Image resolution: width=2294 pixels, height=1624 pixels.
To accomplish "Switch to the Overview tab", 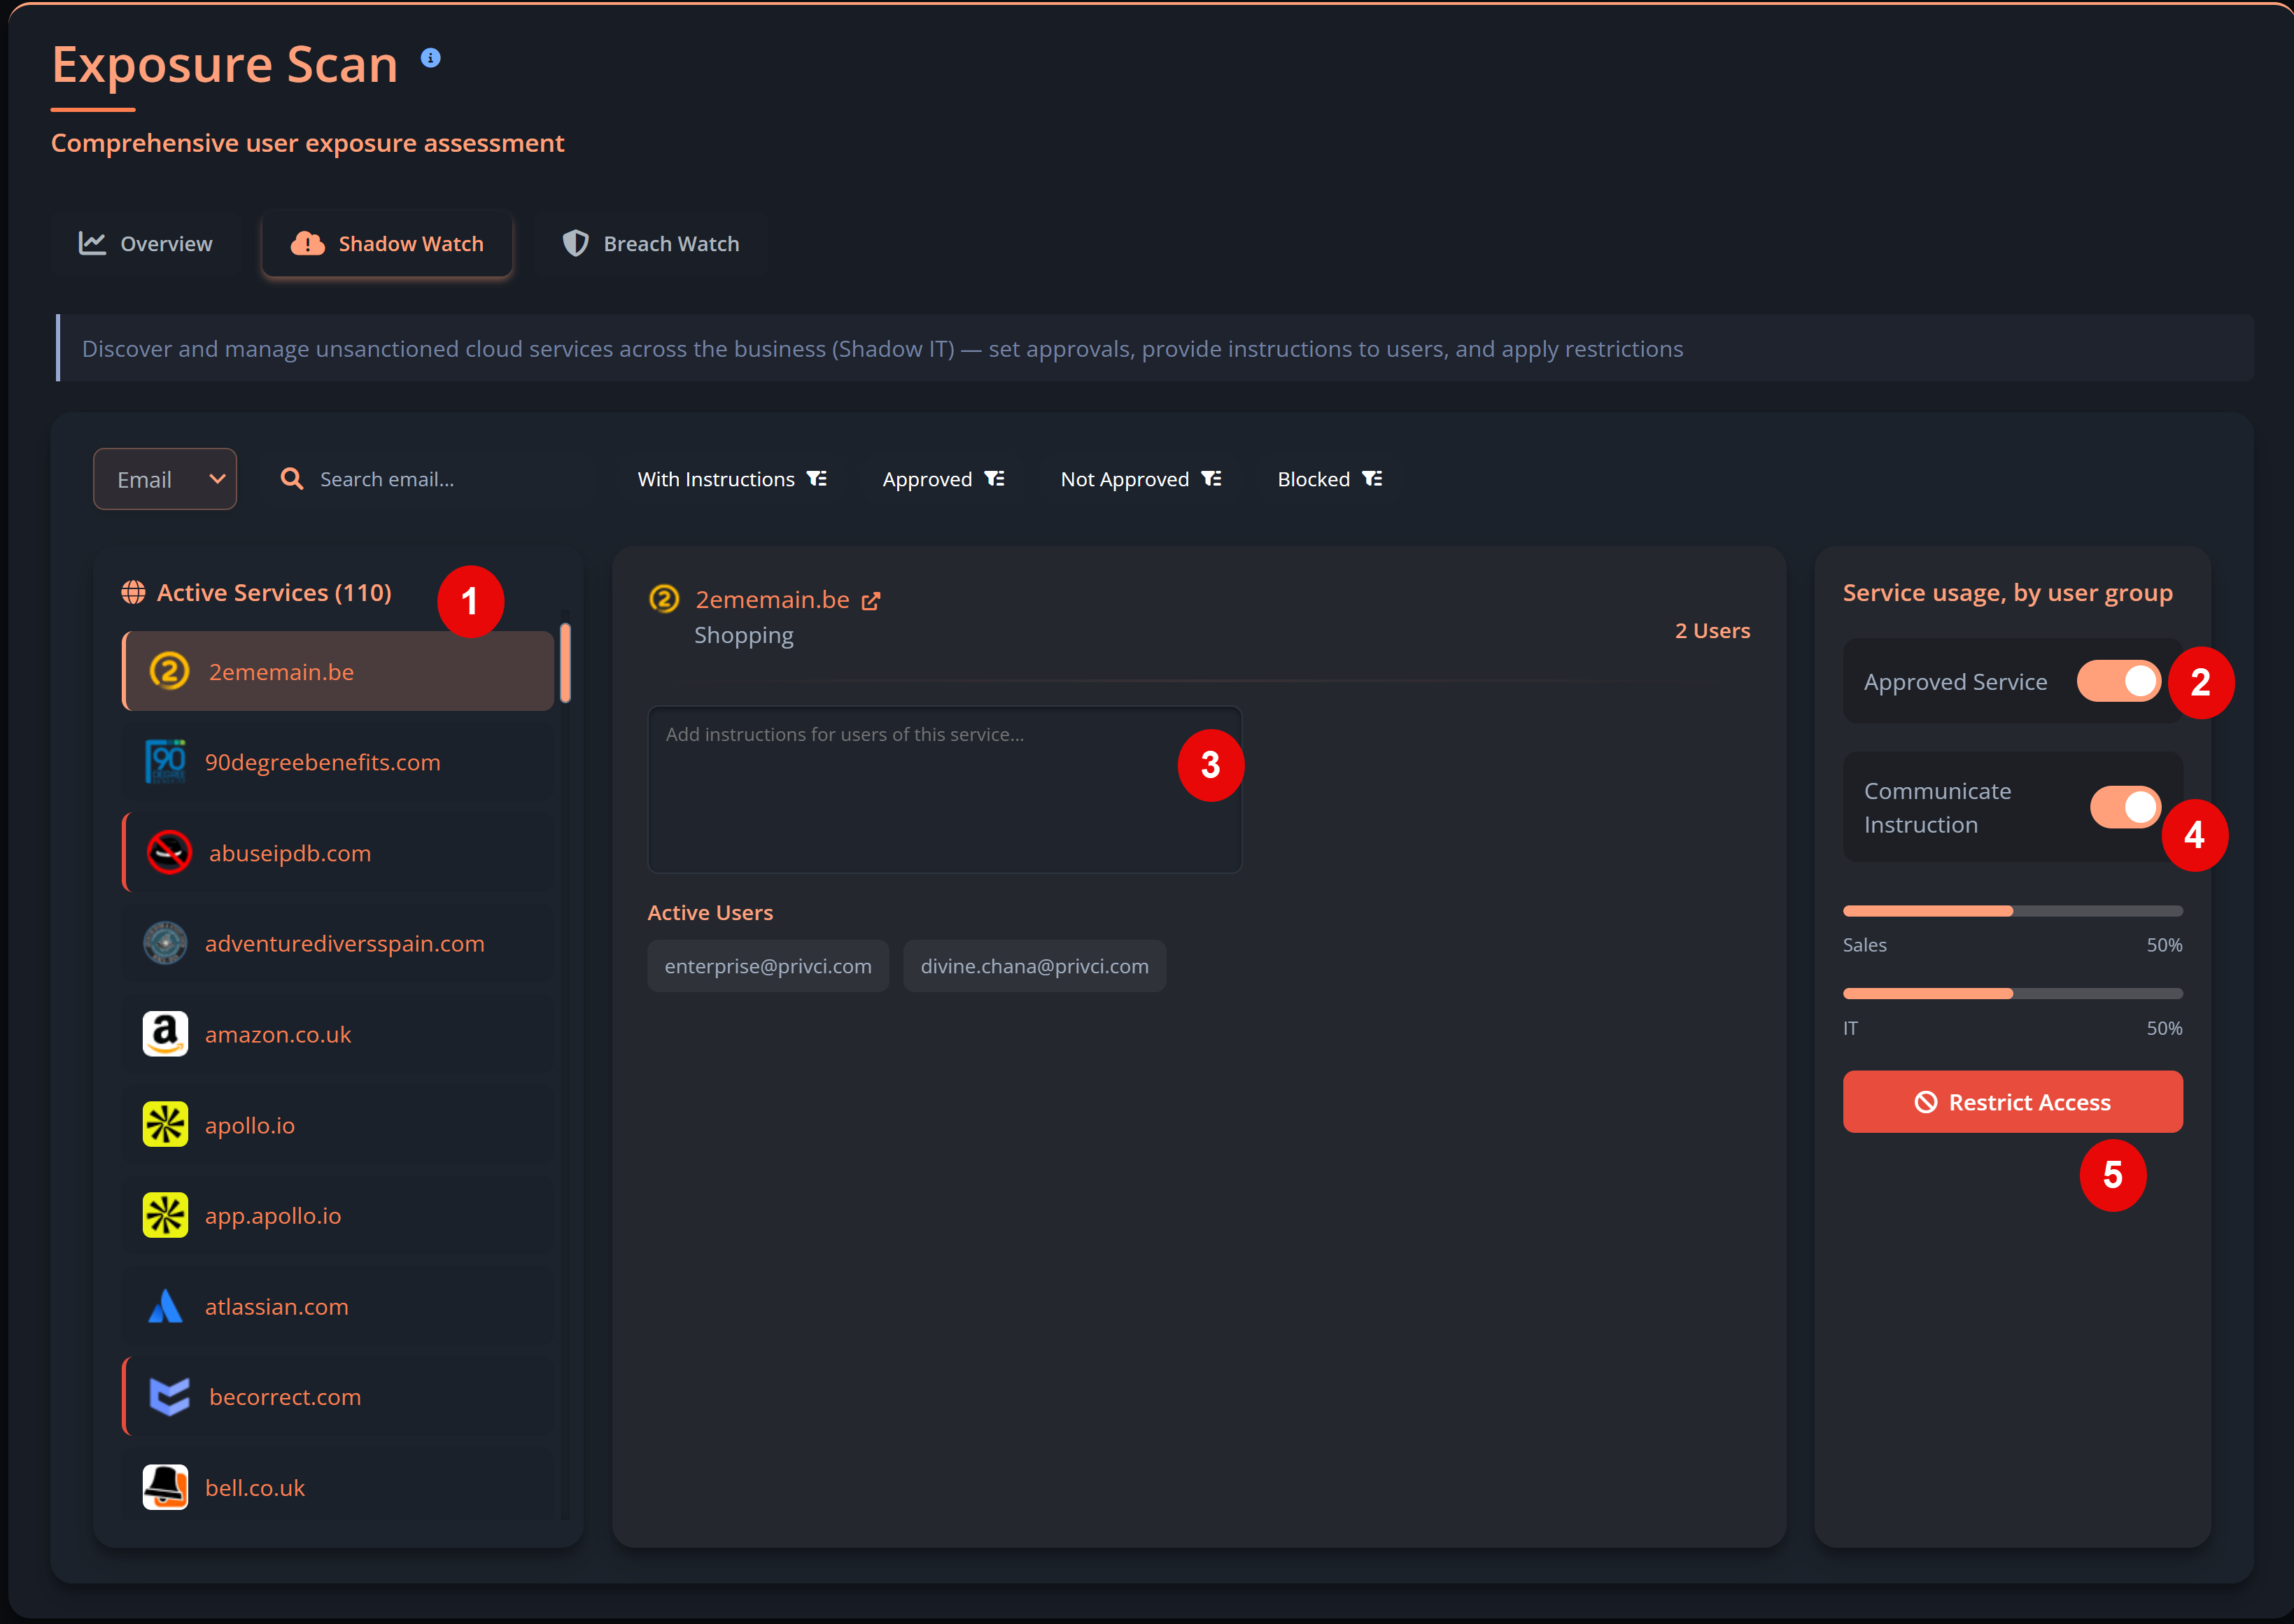I will pyautogui.click(x=146, y=244).
